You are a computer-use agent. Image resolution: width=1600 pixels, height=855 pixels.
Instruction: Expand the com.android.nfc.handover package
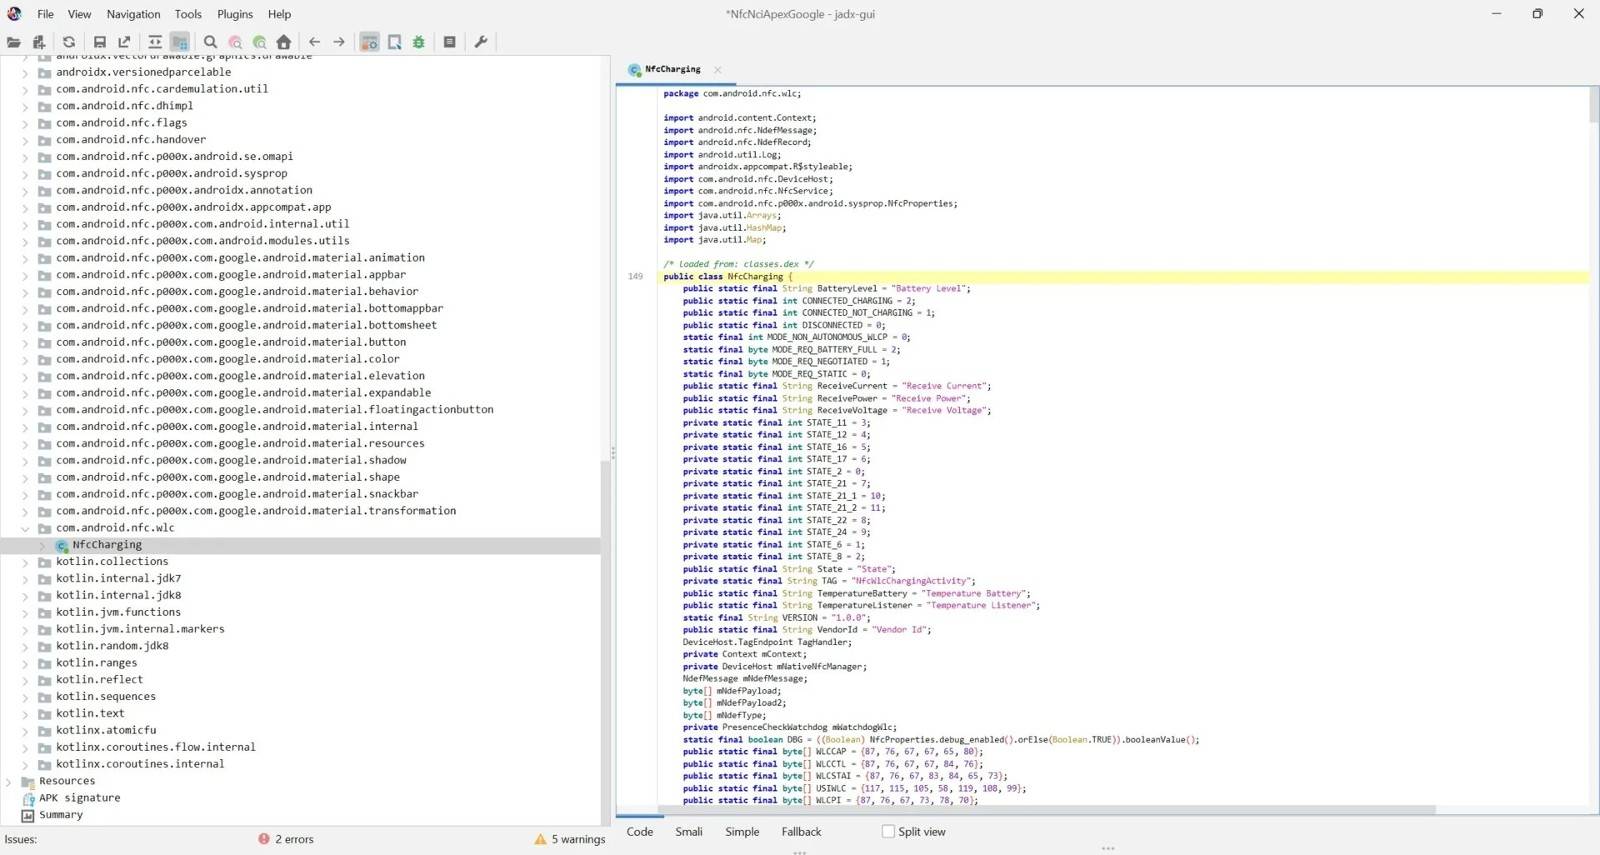pos(25,140)
